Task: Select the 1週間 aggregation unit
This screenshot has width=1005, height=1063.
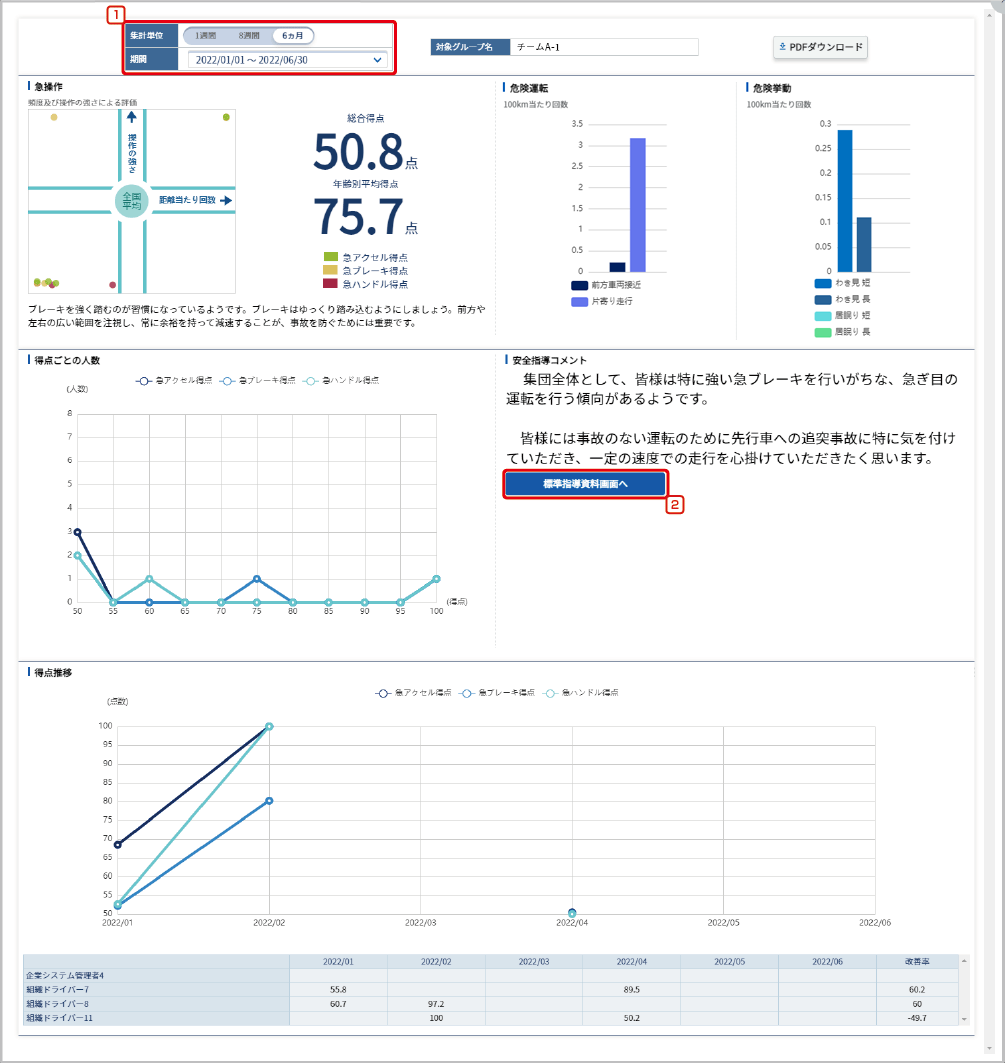Action: [x=206, y=36]
